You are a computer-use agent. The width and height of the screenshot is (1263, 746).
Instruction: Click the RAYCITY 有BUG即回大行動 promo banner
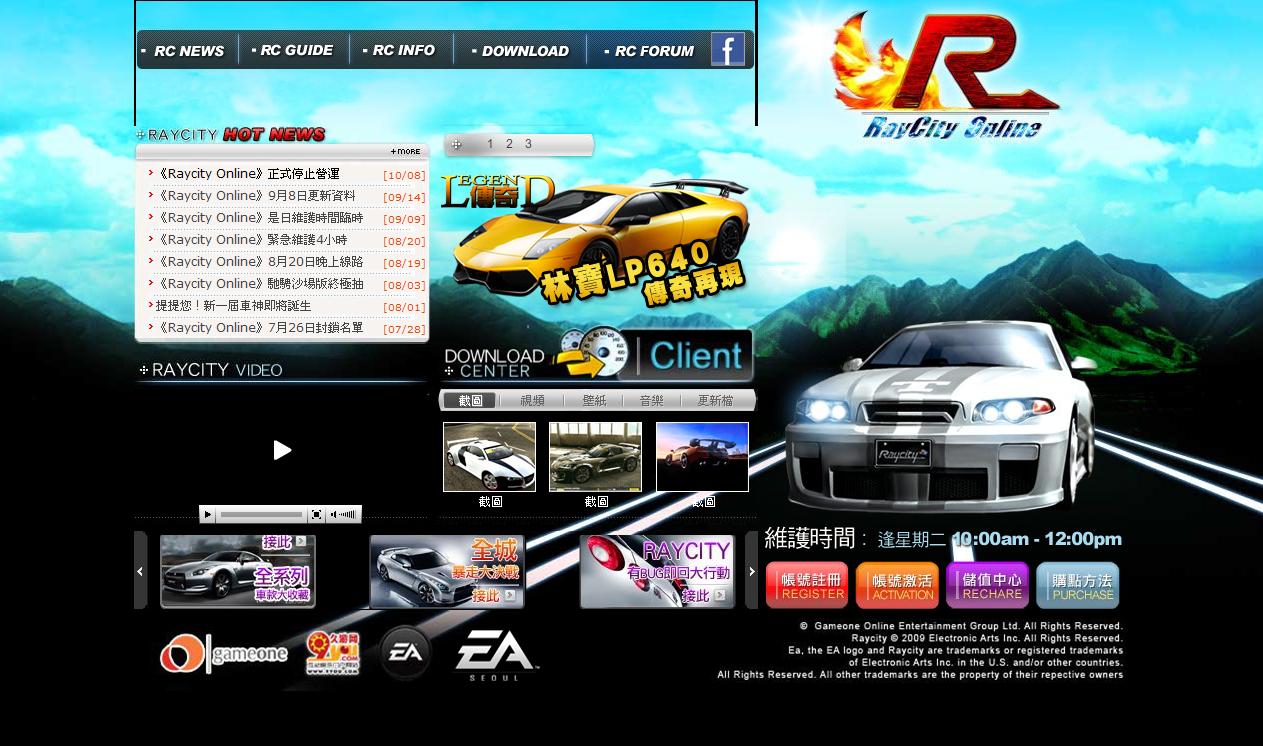pos(657,571)
